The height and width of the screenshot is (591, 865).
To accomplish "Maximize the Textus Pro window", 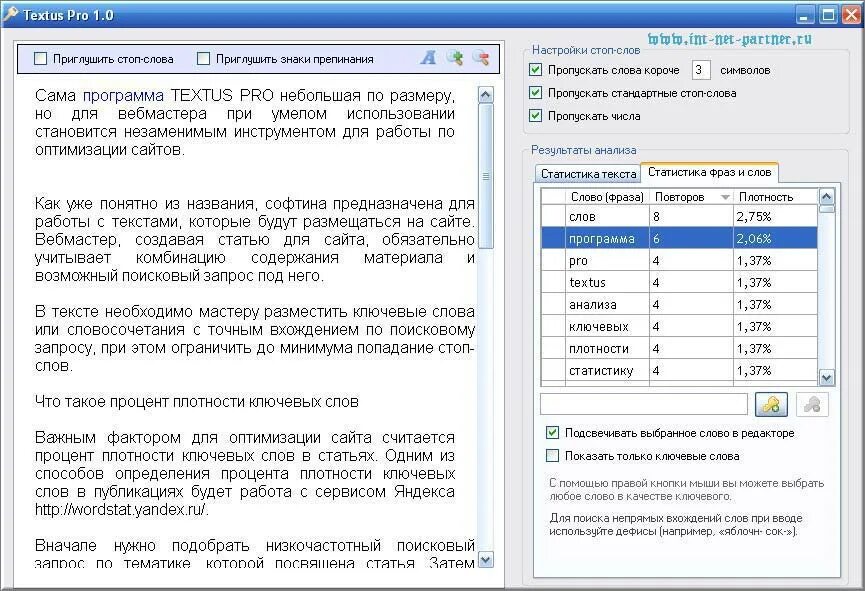I will 828,15.
